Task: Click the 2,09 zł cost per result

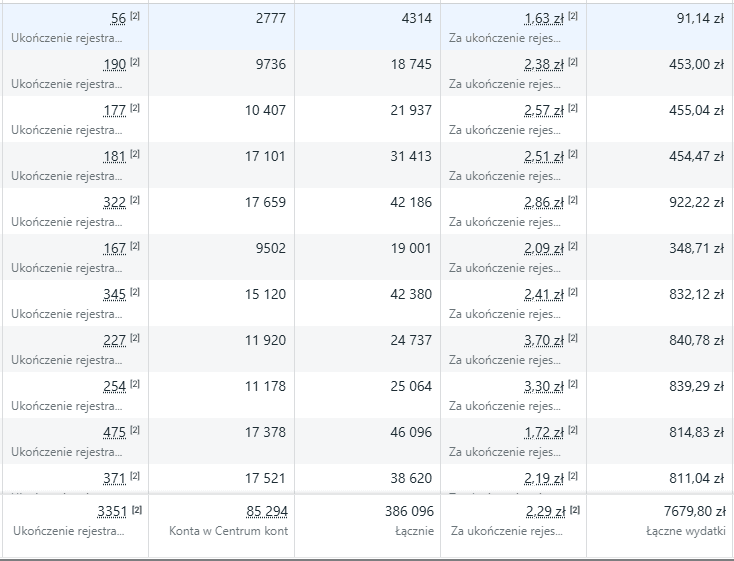Action: pyautogui.click(x=543, y=249)
